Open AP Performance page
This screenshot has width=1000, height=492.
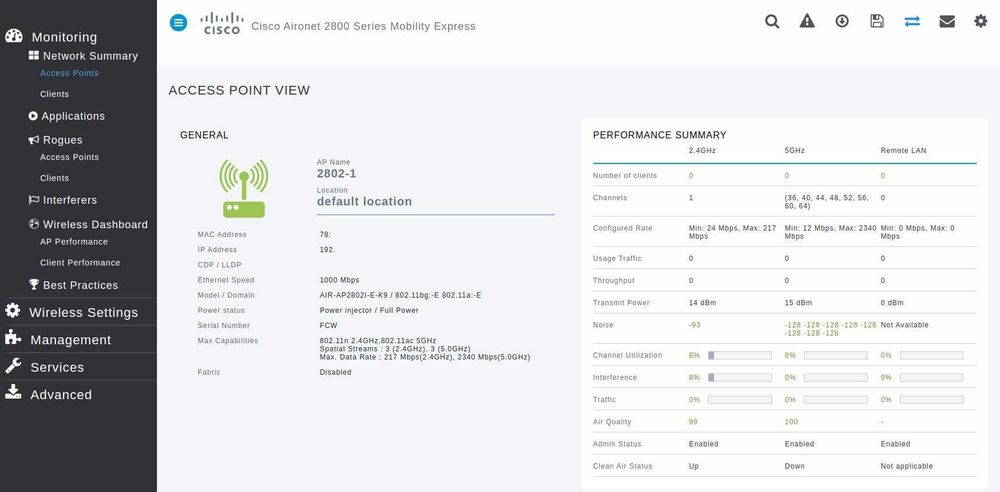point(73,241)
